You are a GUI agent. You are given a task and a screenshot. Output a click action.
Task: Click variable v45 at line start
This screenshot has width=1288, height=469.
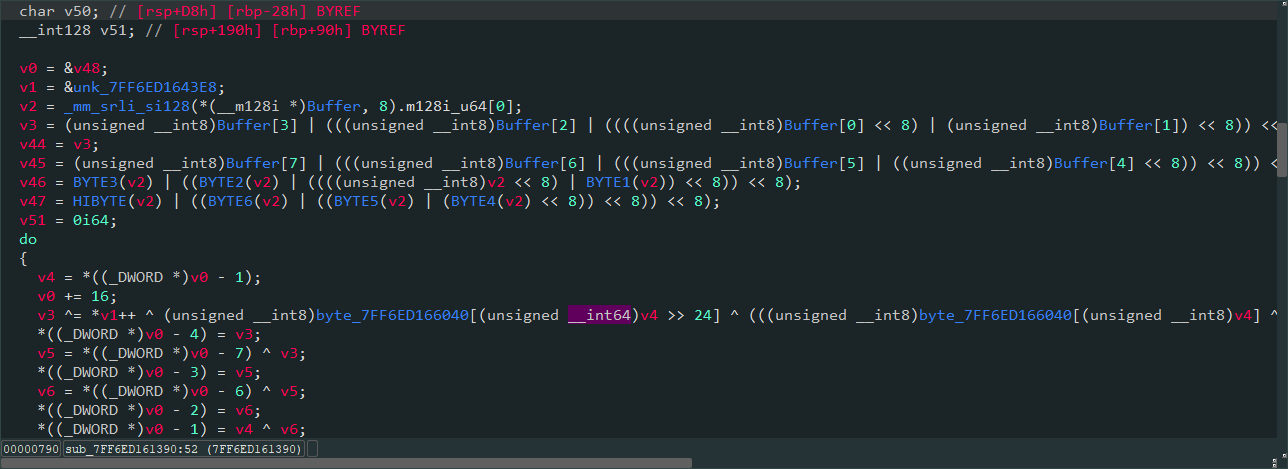(x=31, y=163)
